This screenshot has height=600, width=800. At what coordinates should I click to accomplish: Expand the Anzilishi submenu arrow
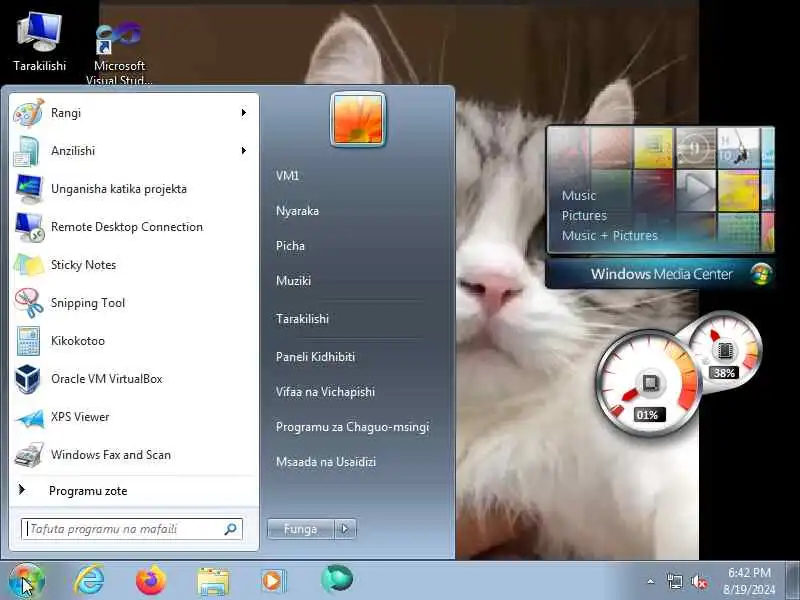click(244, 151)
